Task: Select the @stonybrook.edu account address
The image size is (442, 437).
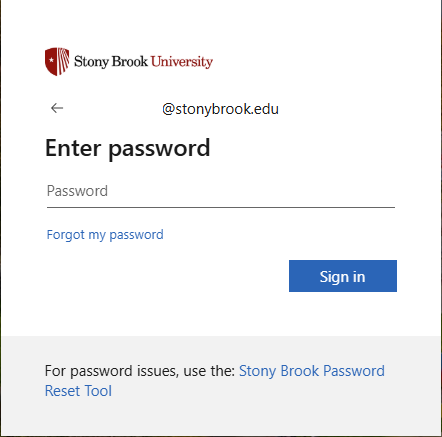Action: (220, 109)
